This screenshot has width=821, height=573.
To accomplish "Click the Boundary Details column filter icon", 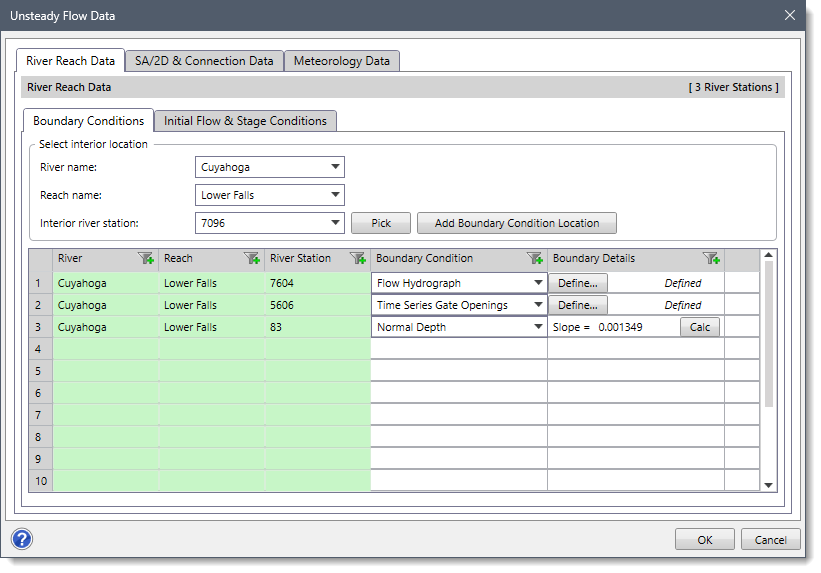I will 711,259.
